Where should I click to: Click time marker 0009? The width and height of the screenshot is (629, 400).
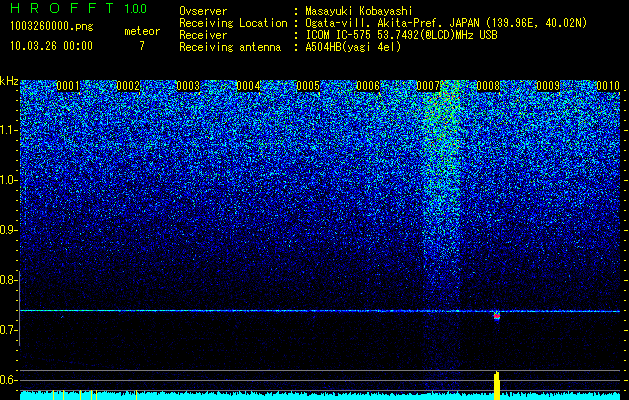pyautogui.click(x=548, y=86)
